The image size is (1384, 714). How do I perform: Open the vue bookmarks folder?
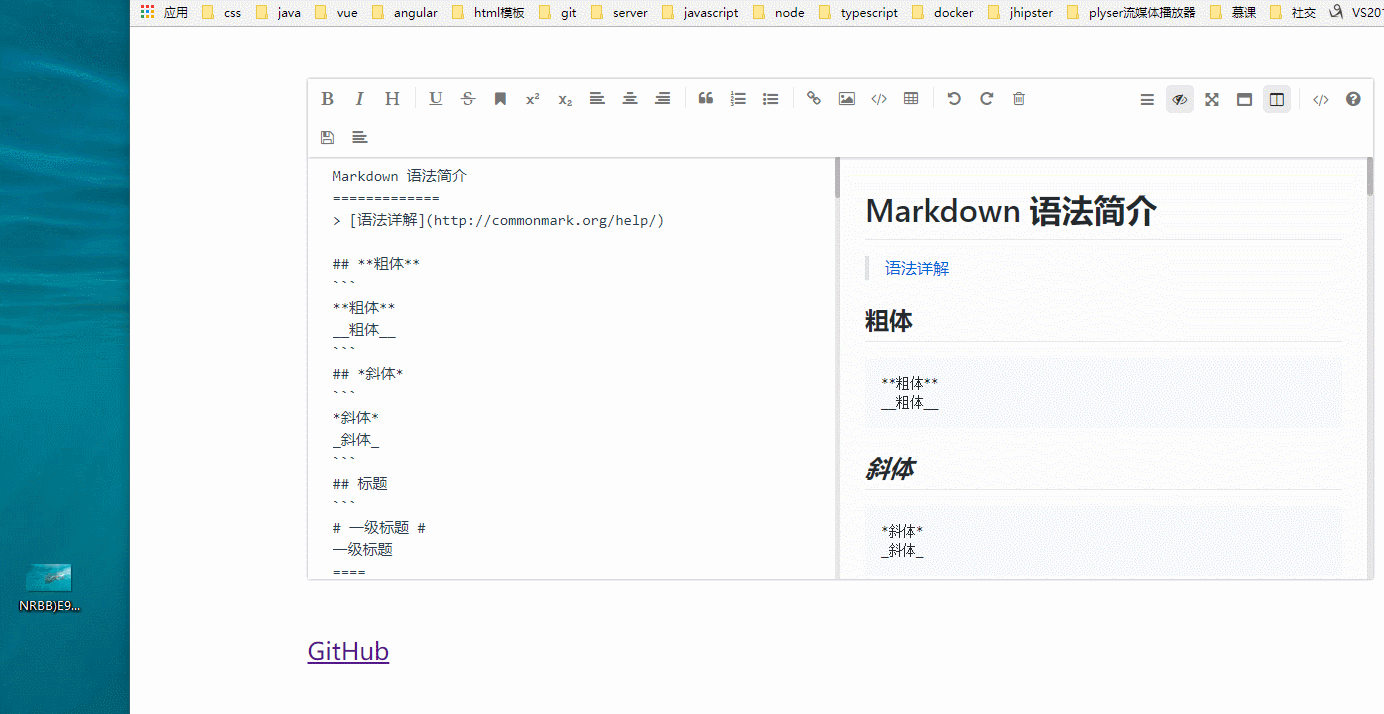coord(336,13)
